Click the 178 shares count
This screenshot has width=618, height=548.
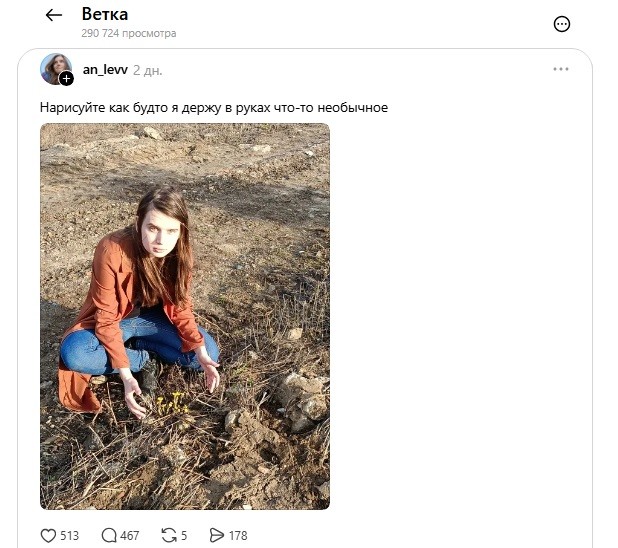point(238,536)
